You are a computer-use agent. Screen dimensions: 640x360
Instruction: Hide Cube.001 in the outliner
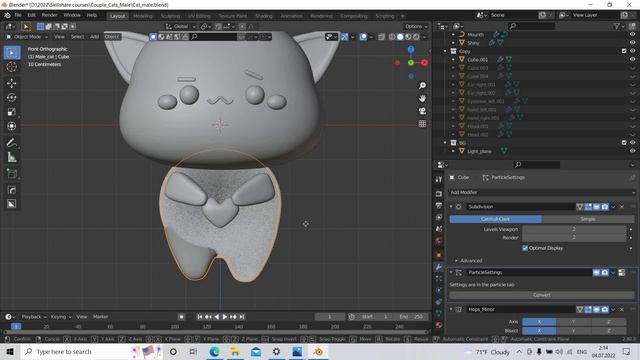tap(632, 60)
